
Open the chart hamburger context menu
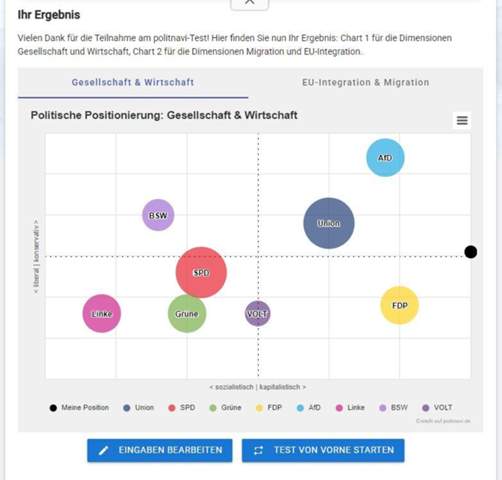(462, 120)
